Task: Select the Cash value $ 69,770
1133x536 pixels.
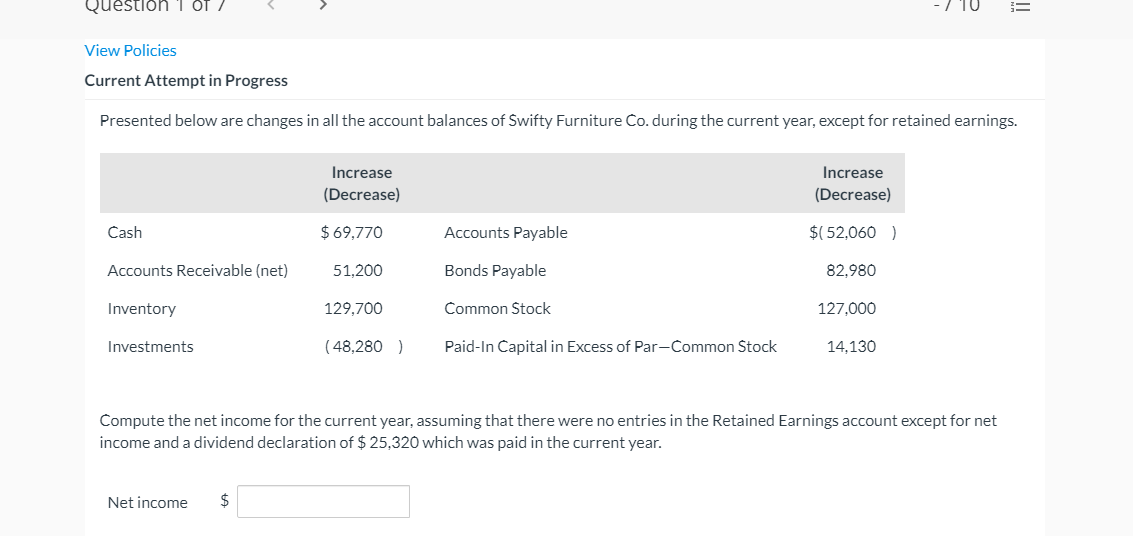Action: pyautogui.click(x=351, y=233)
